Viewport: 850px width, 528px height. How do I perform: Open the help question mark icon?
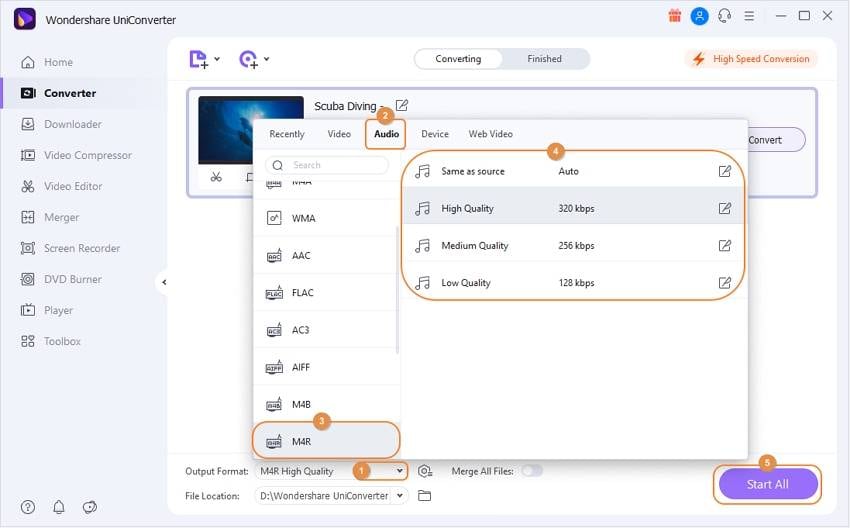point(28,507)
